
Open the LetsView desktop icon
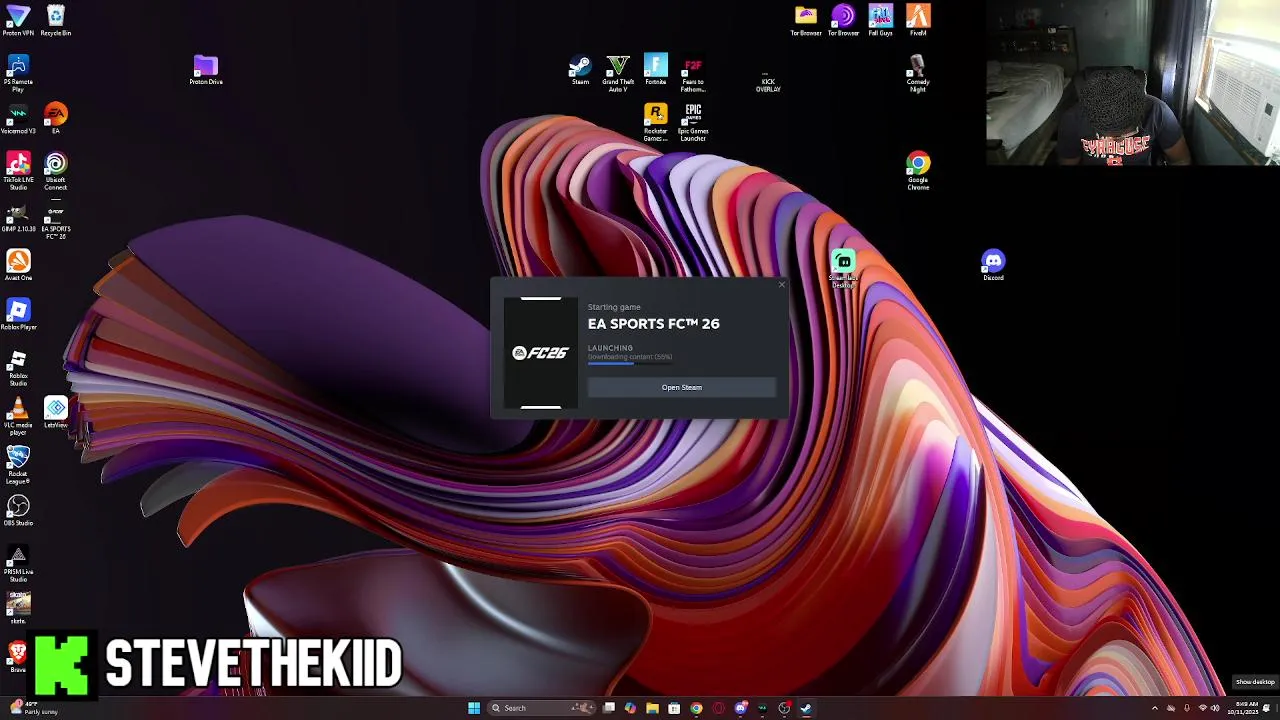pos(55,412)
